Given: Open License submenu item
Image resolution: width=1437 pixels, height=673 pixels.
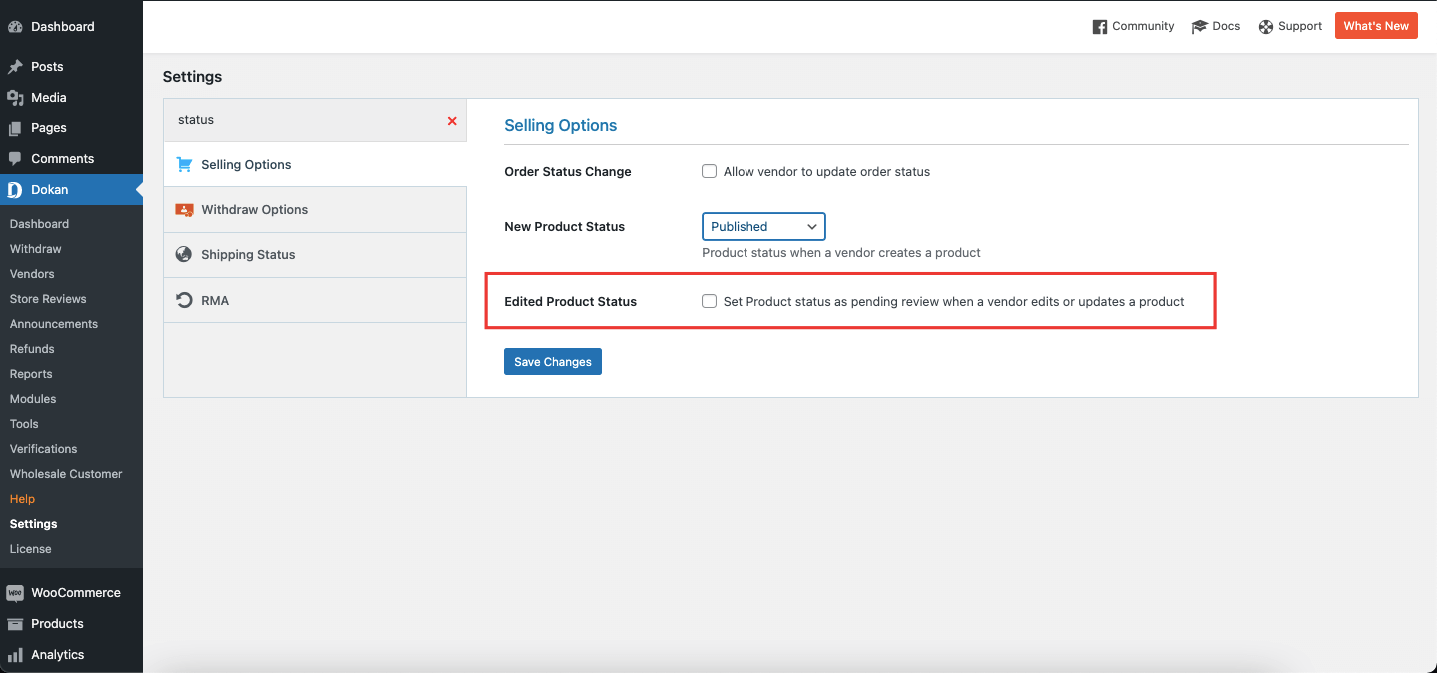Looking at the screenshot, I should (x=31, y=549).
